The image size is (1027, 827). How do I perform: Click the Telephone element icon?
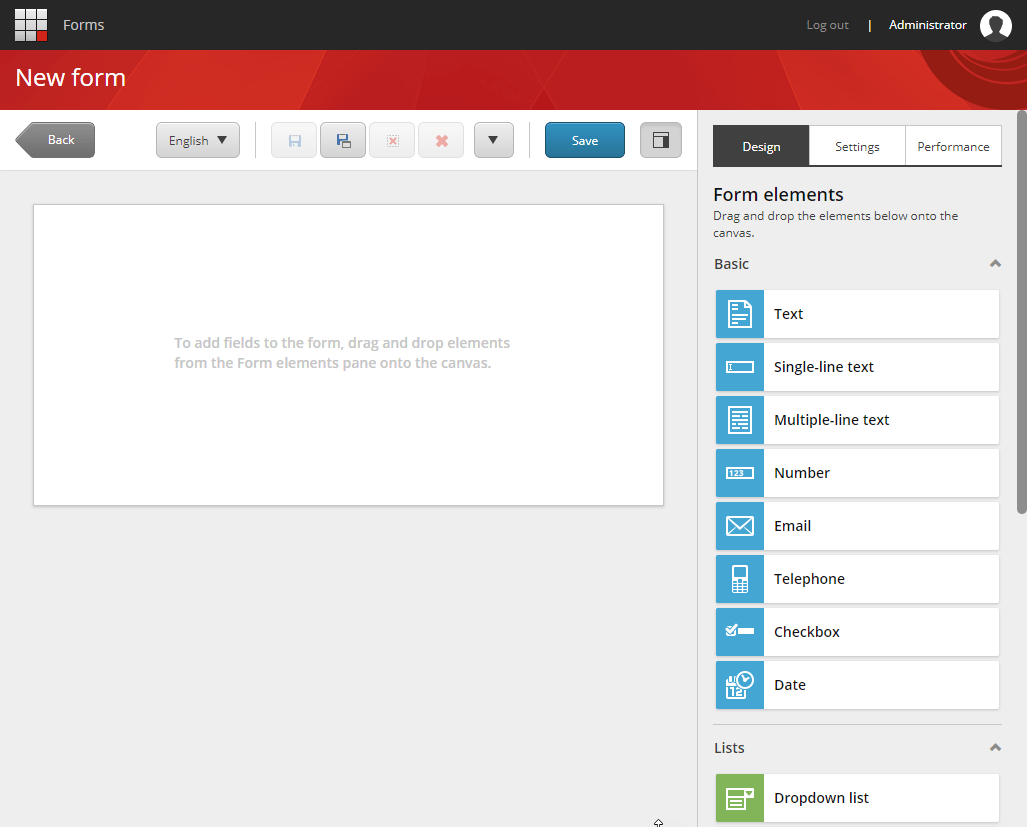click(738, 578)
